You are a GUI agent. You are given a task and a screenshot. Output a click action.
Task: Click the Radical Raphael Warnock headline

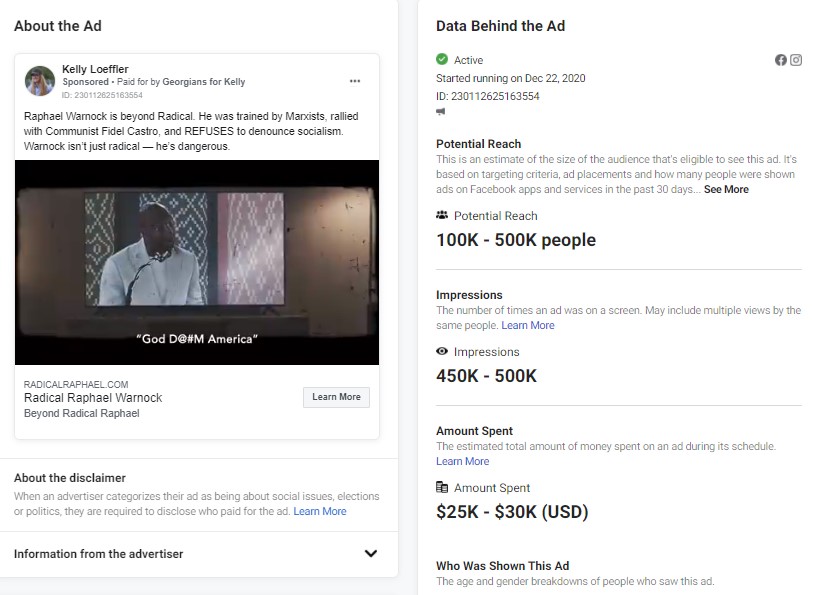click(93, 398)
